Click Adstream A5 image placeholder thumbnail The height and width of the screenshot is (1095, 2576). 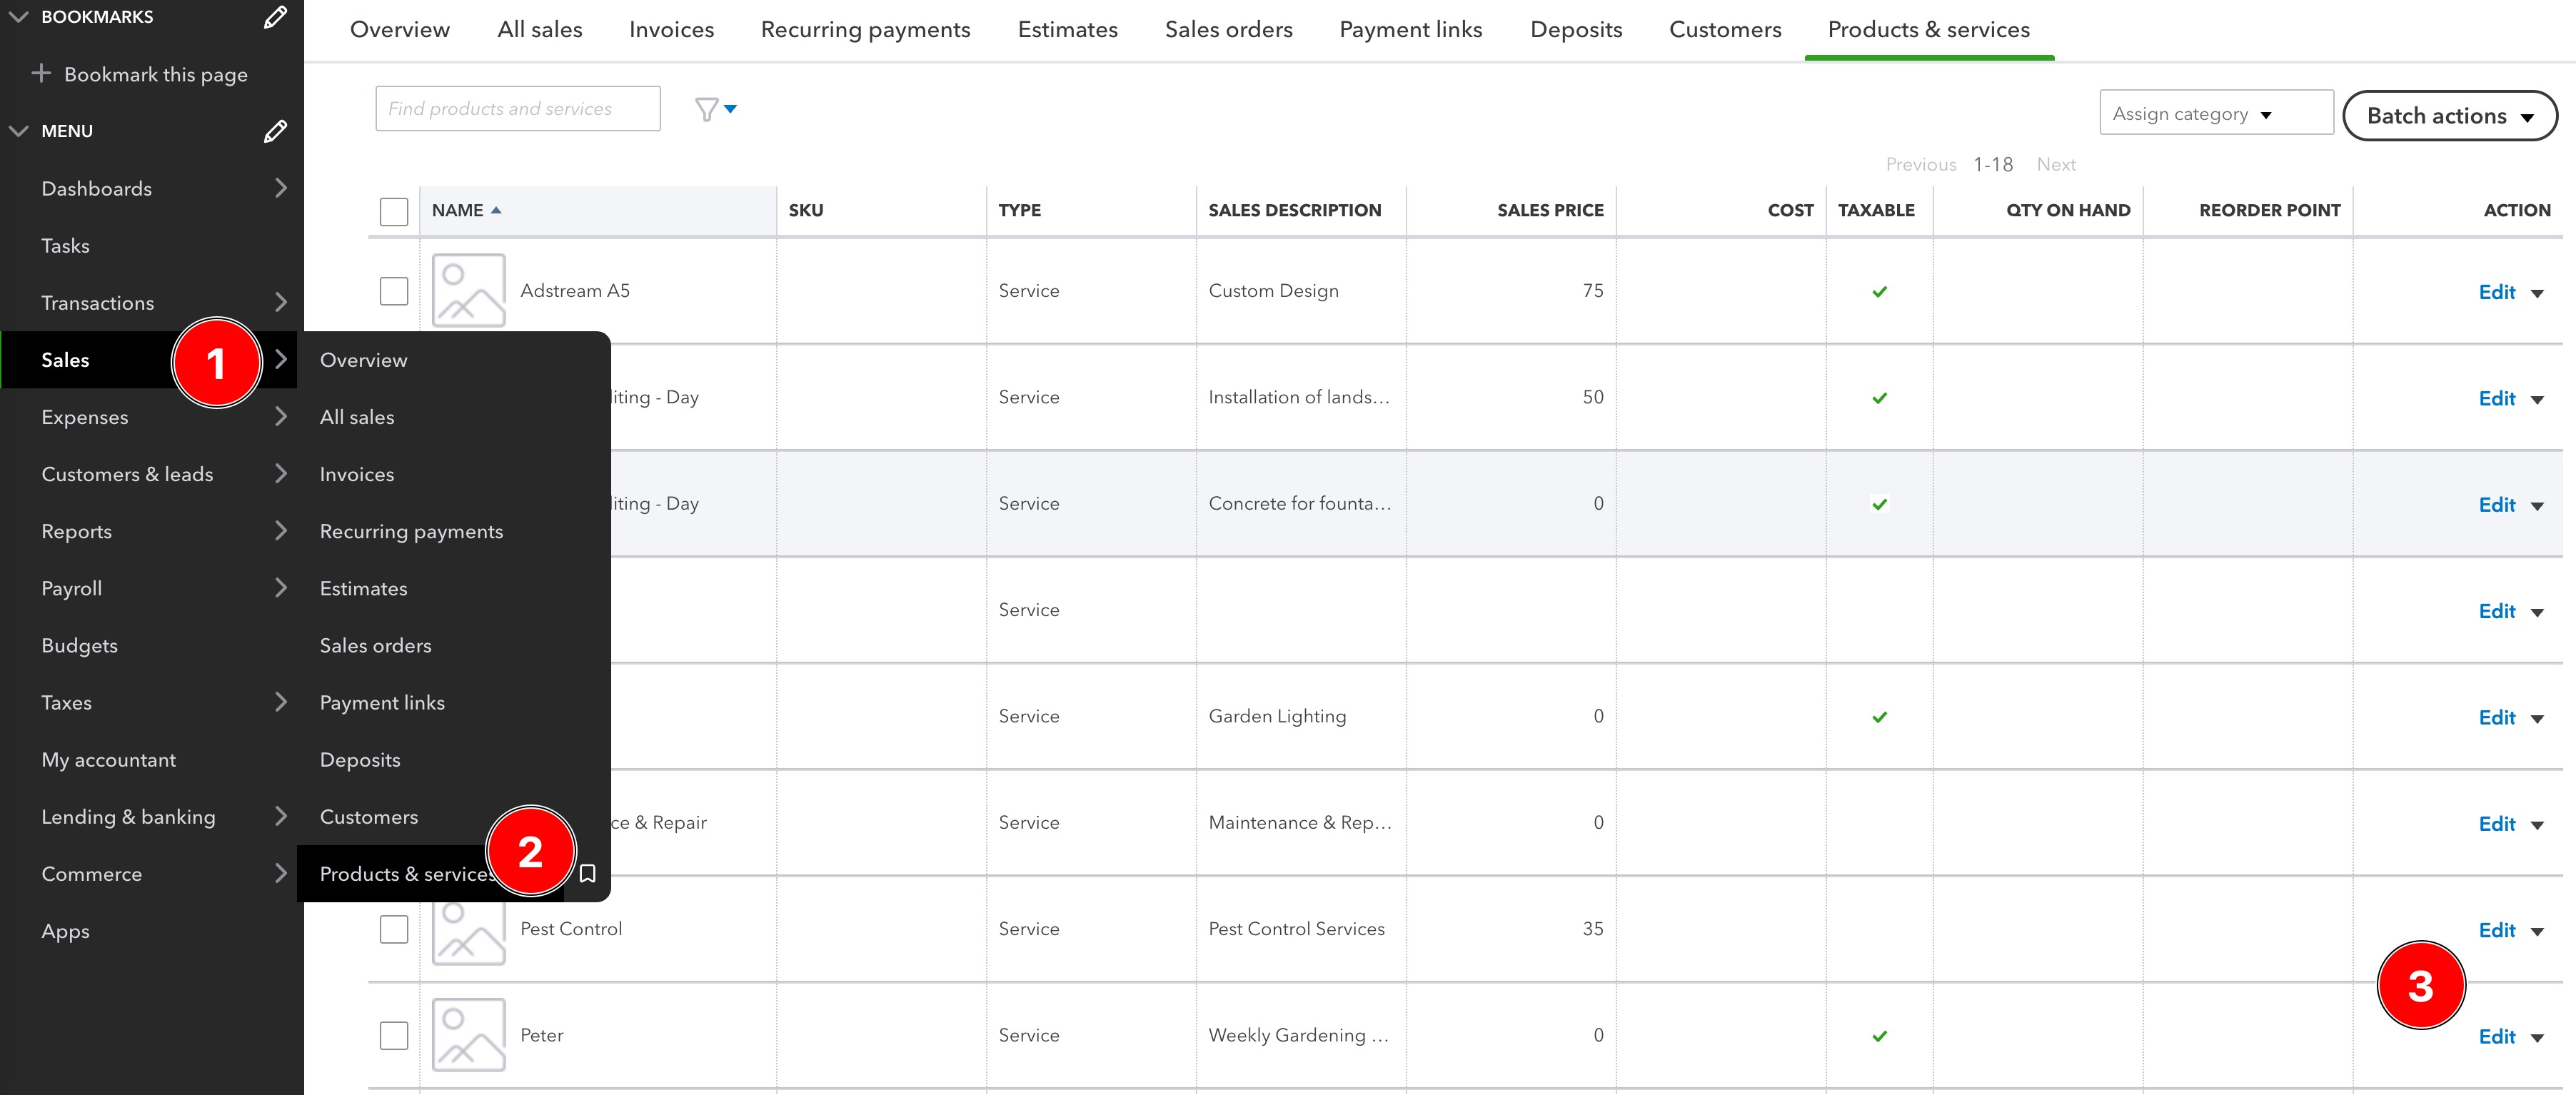(468, 290)
